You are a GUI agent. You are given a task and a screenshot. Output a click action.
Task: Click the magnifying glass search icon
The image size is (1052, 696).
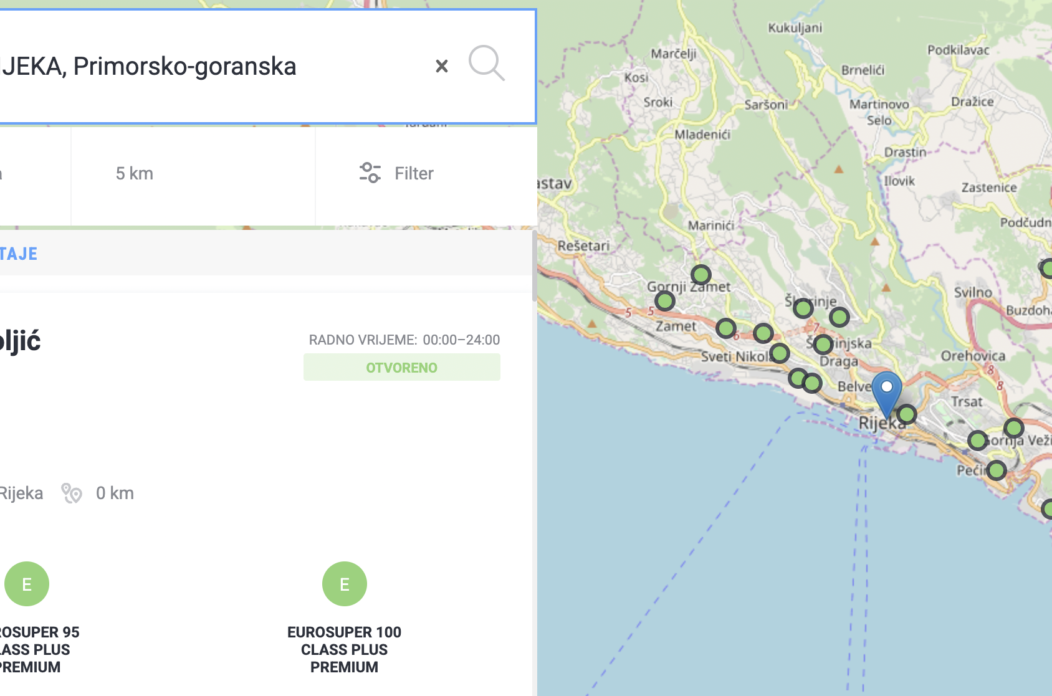click(x=486, y=65)
